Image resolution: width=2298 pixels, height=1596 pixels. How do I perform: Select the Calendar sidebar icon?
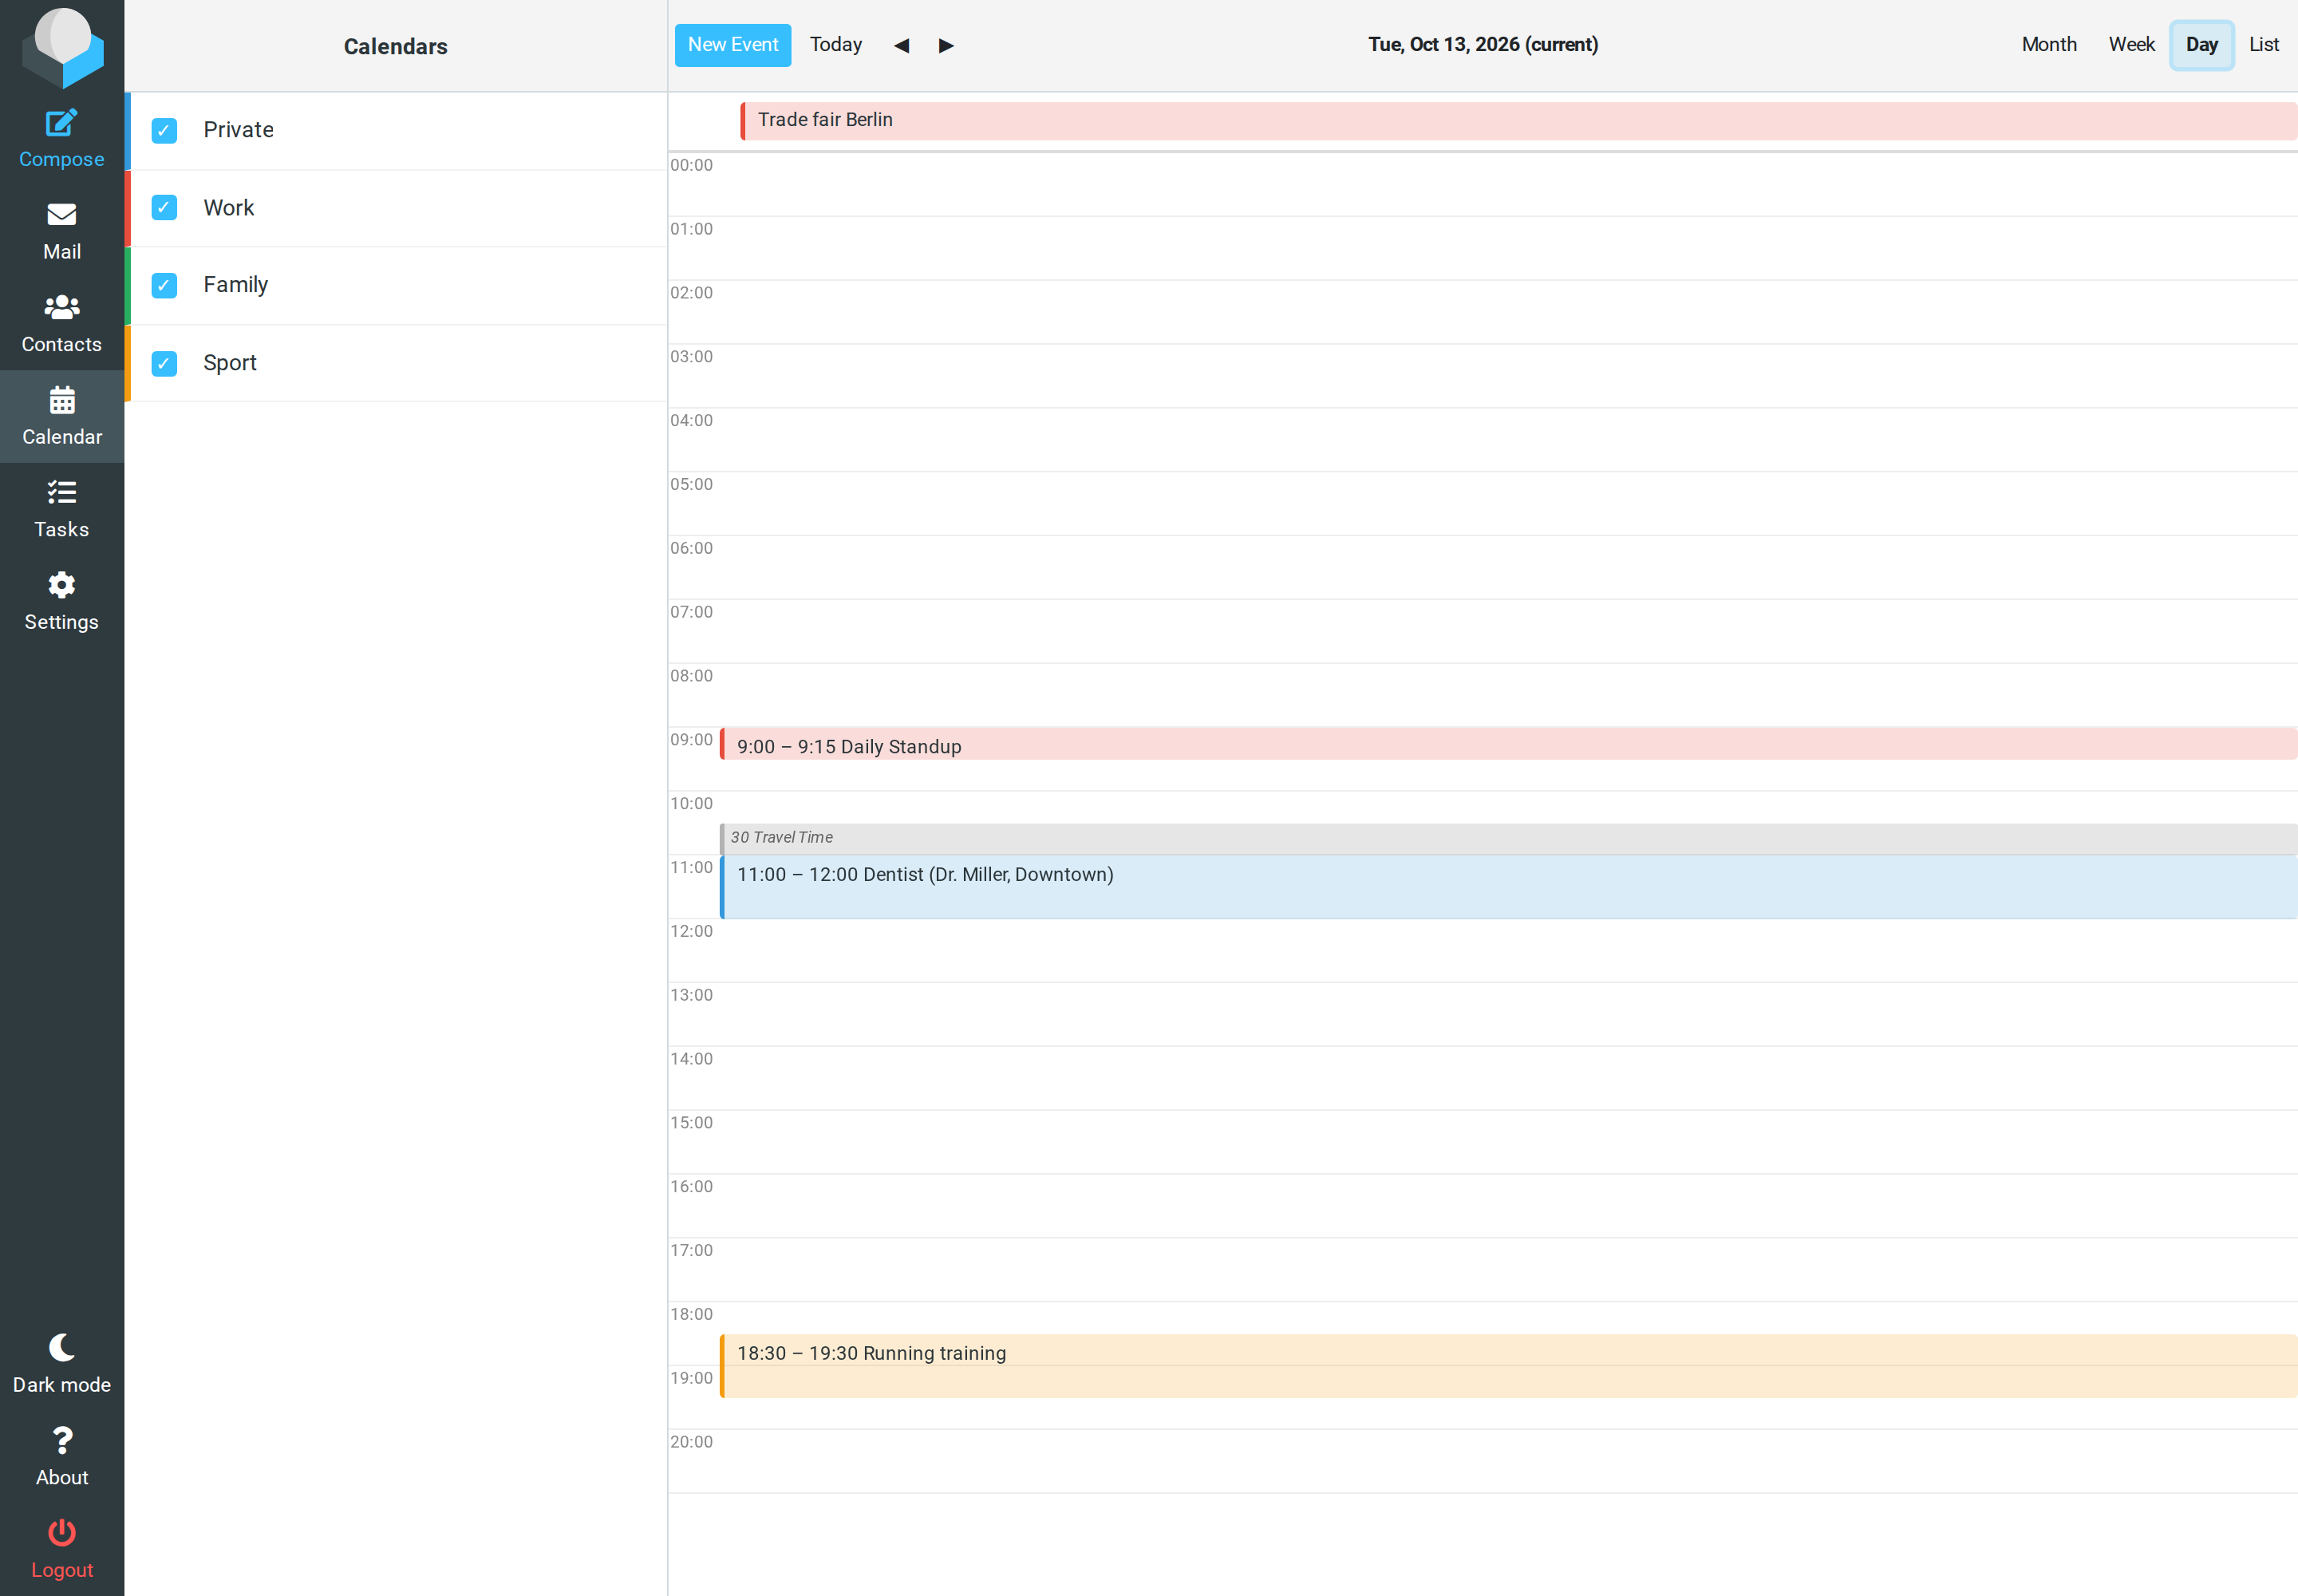pos(62,416)
